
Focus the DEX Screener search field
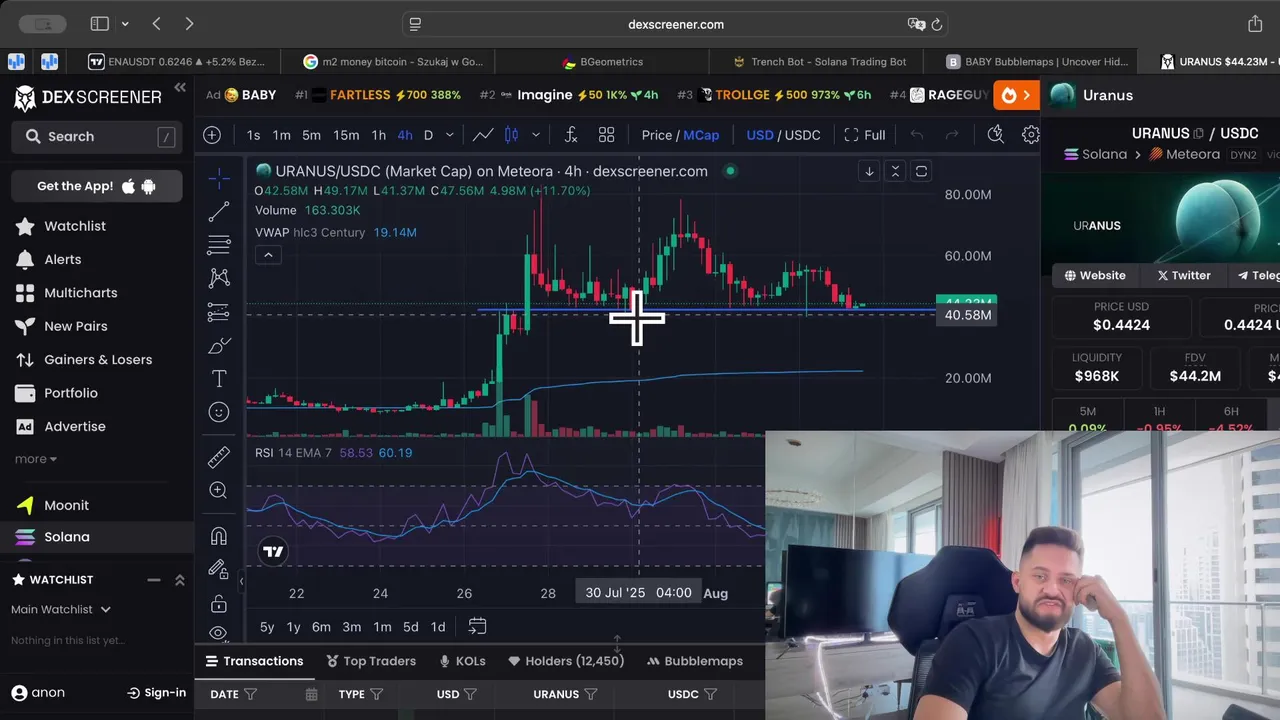(97, 137)
